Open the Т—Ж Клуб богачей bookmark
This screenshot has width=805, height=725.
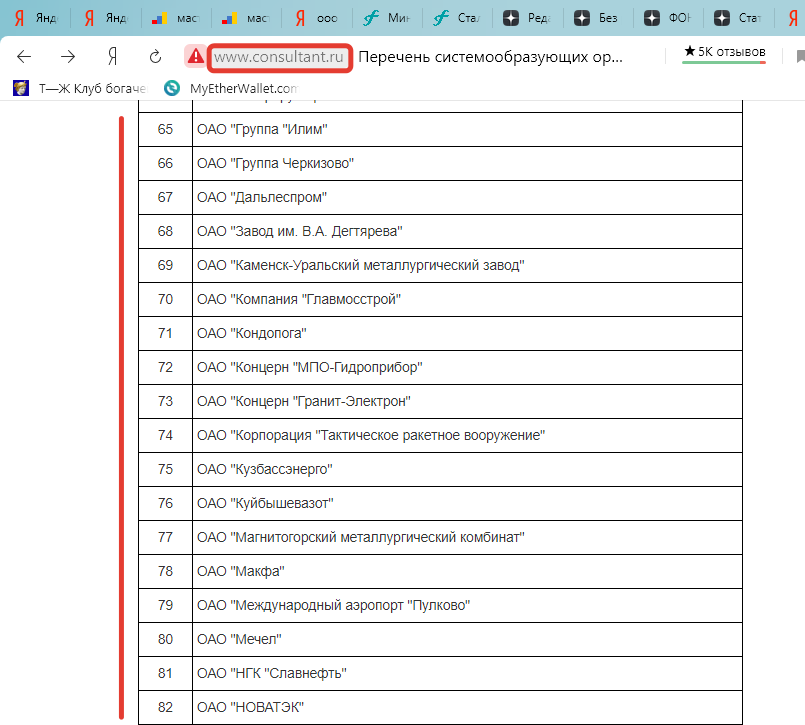tap(80, 88)
